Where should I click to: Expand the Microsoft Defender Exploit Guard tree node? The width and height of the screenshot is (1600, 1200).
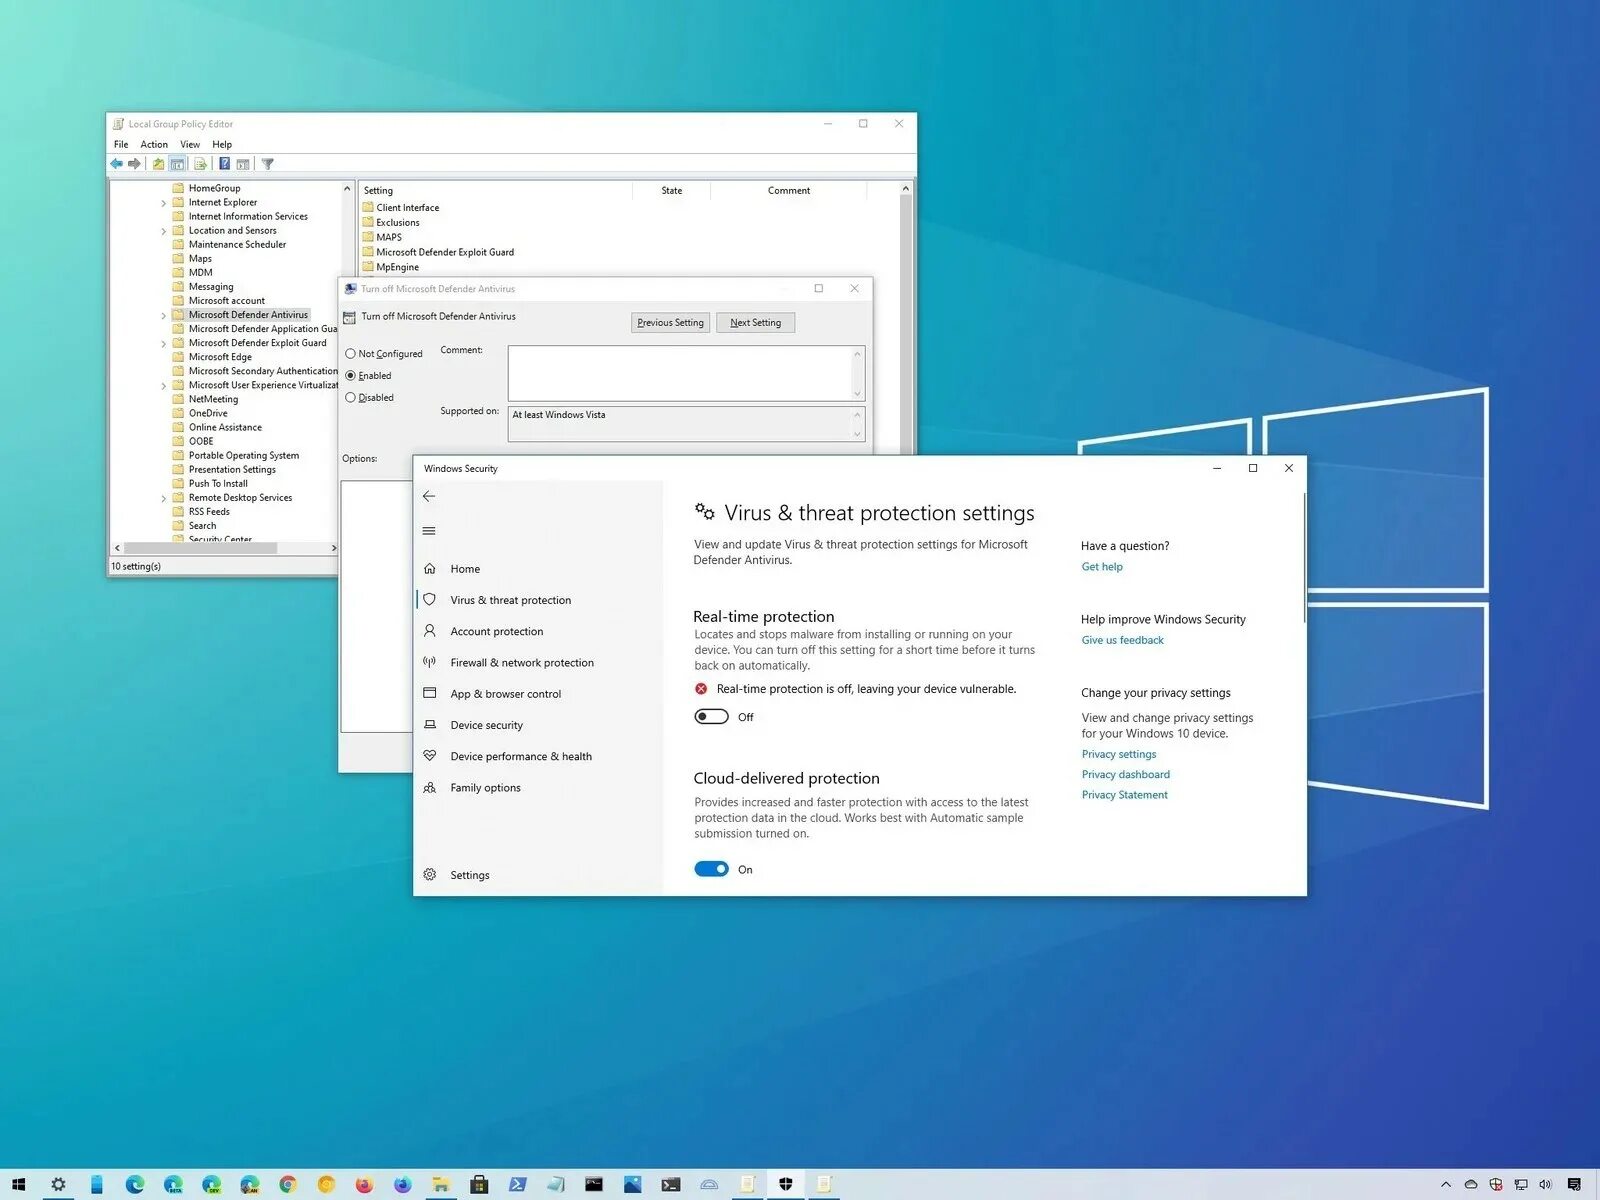[x=164, y=343]
